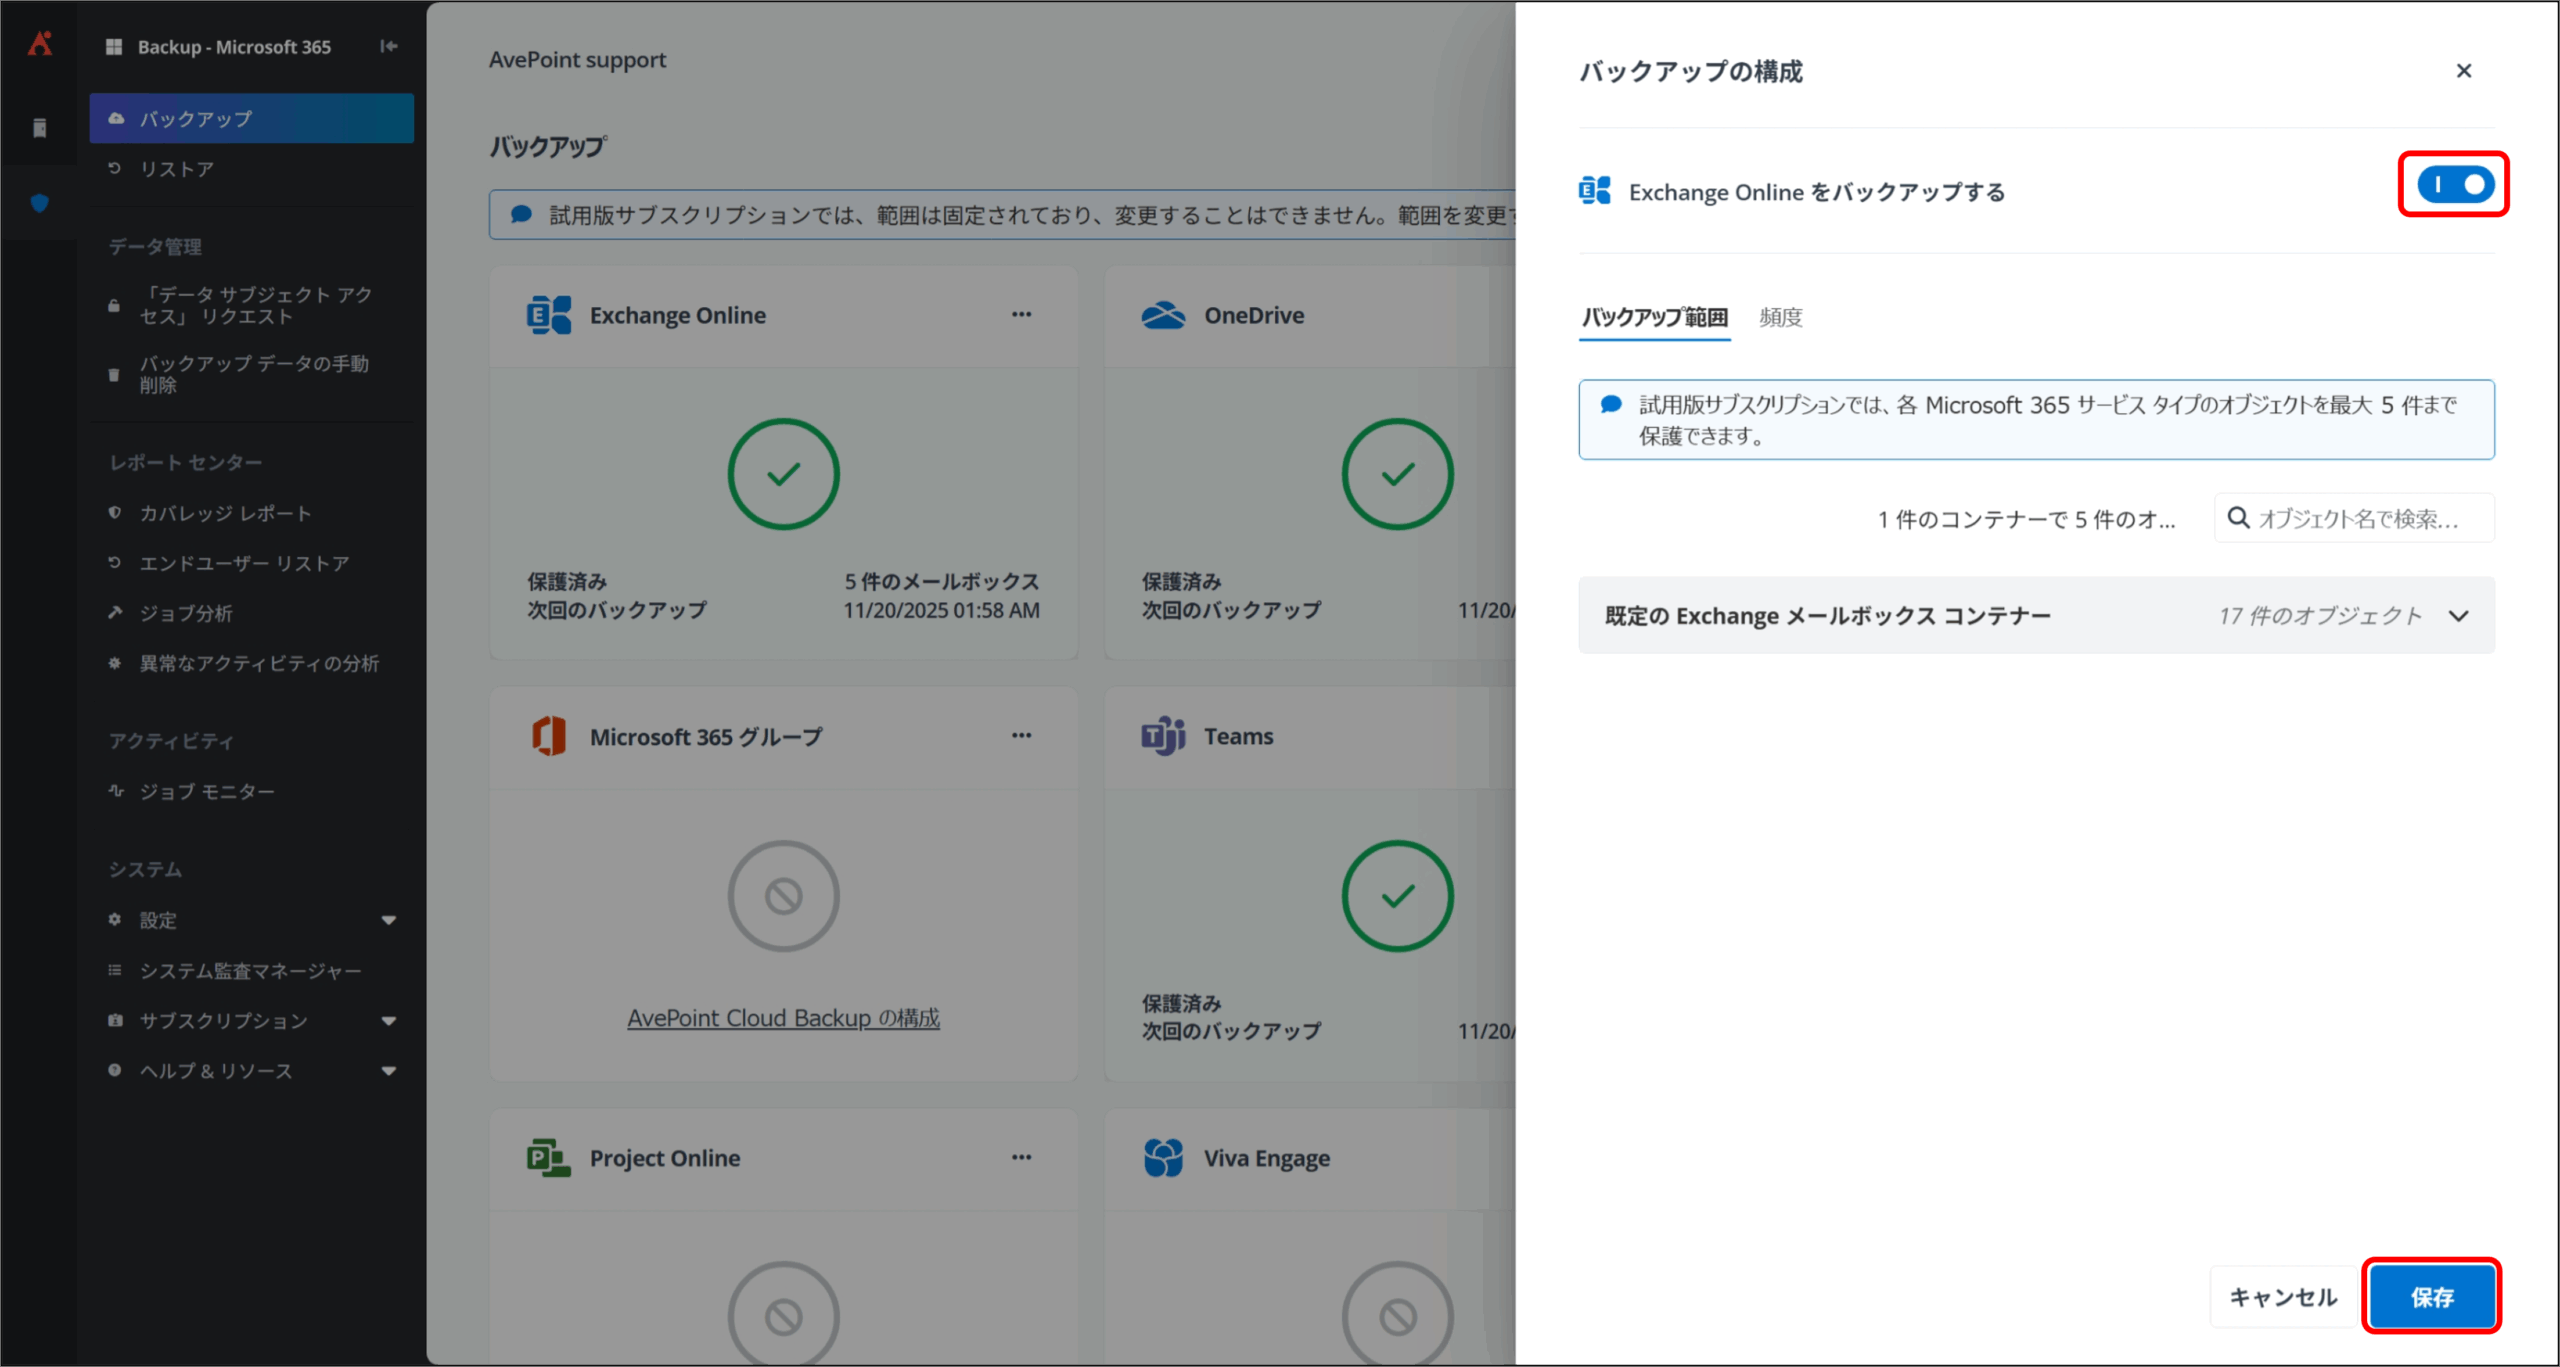Screen dimensions: 2560x1367
Task: Open the Project Online card options menu
Action: 1021,1157
